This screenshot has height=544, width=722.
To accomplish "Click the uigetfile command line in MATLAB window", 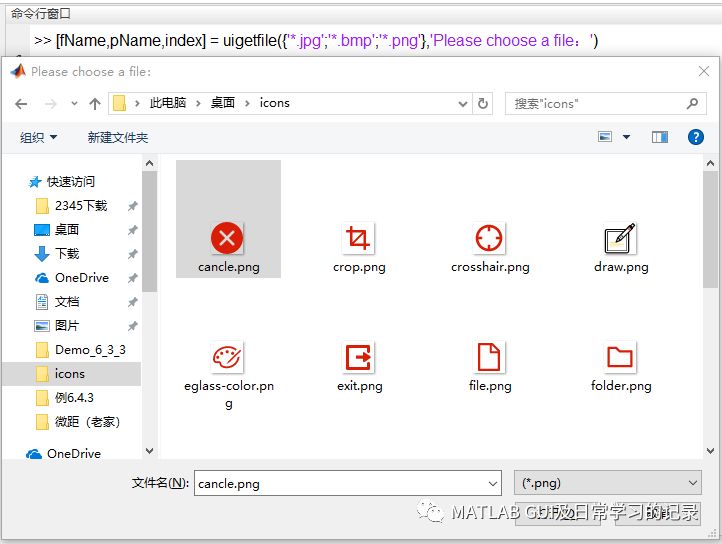I will pos(316,41).
